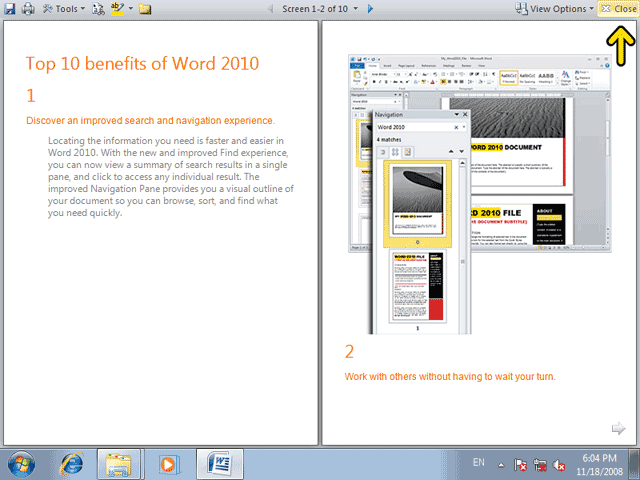The width and height of the screenshot is (640, 480).
Task: Go to the next screen with blue arrow
Action: point(370,9)
